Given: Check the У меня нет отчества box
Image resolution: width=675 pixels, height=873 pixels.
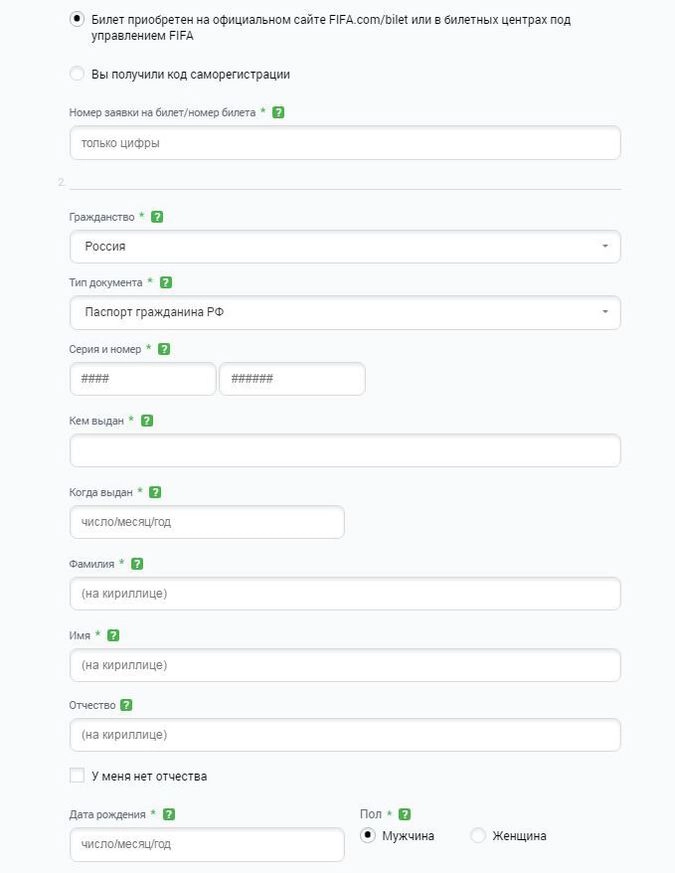Looking at the screenshot, I should click(77, 776).
